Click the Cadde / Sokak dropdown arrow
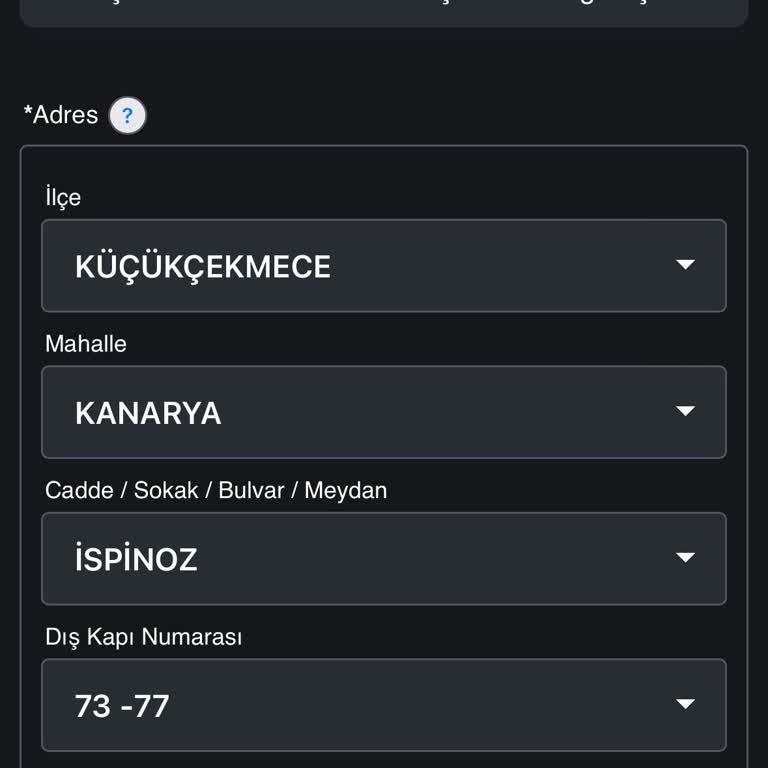 [685, 558]
